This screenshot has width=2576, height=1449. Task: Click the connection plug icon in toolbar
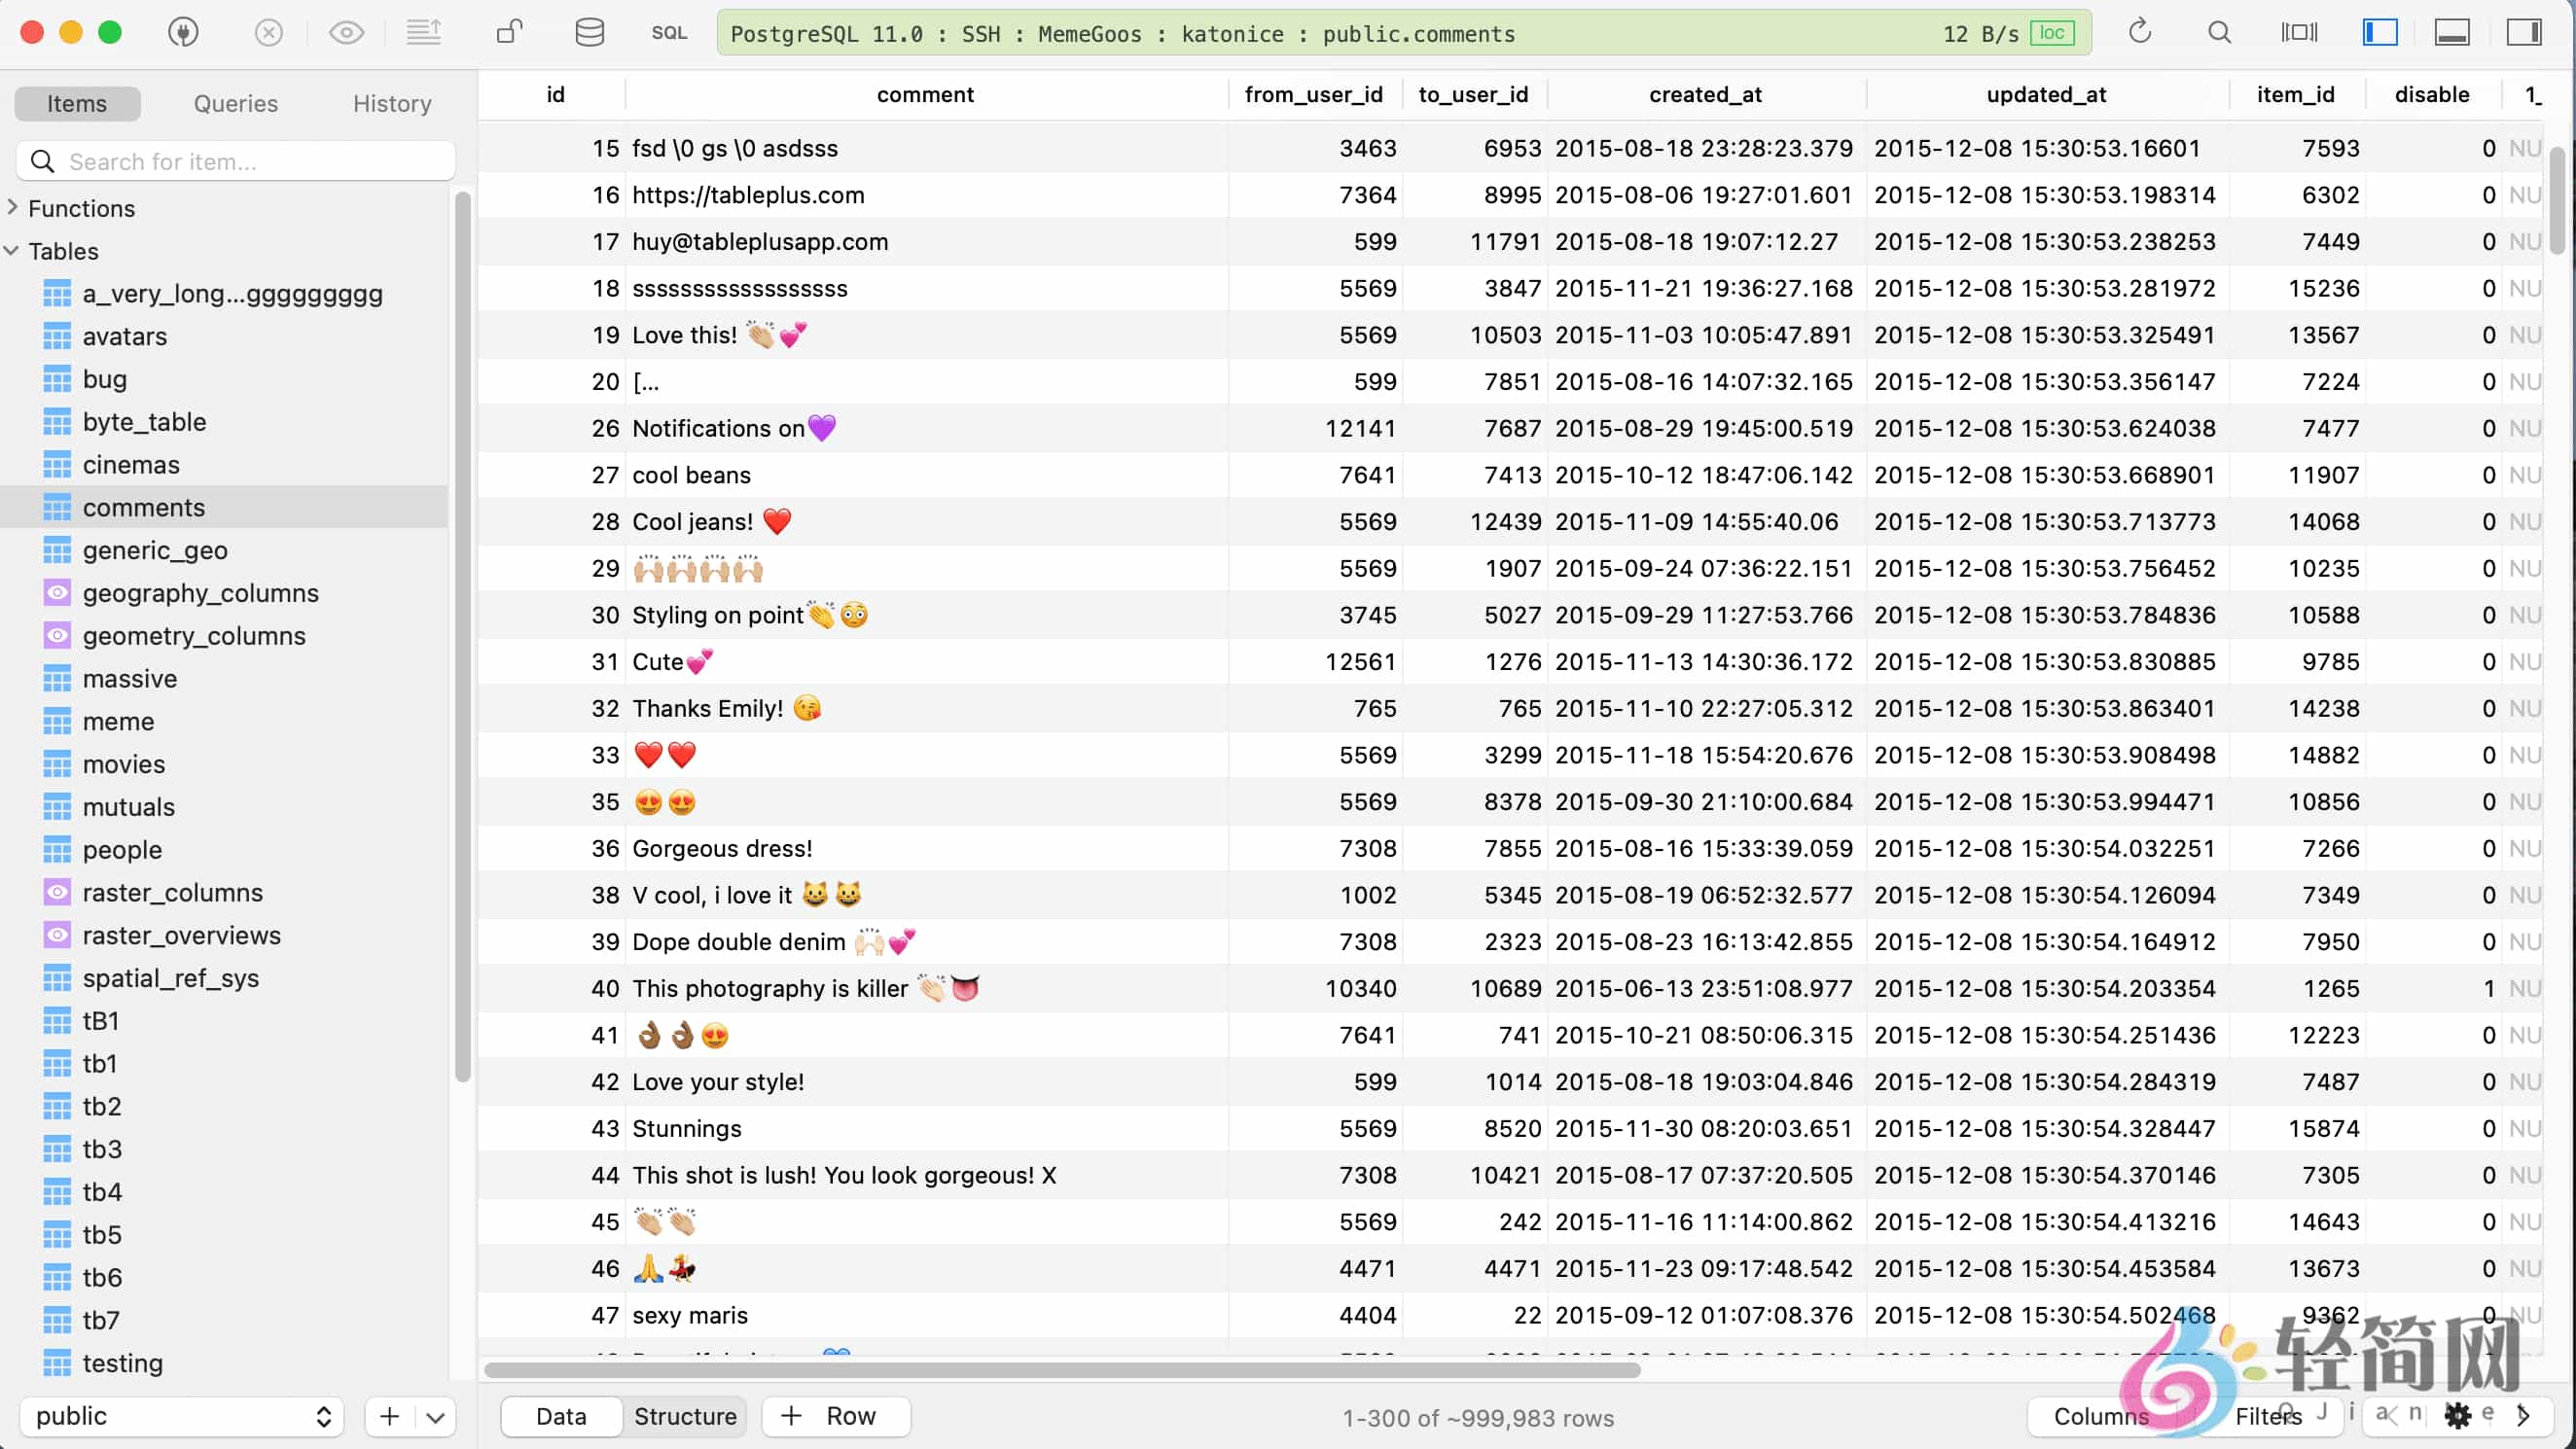click(x=183, y=33)
